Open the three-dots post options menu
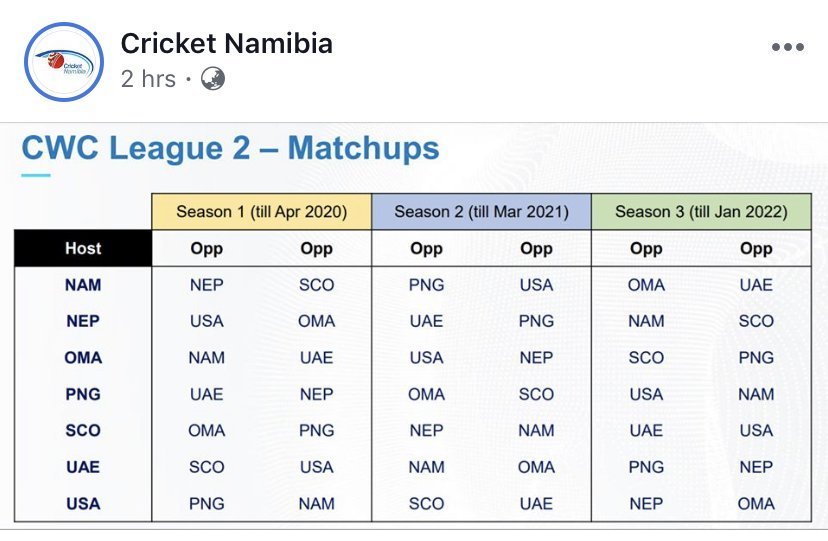This screenshot has height=541, width=828. coord(788,47)
